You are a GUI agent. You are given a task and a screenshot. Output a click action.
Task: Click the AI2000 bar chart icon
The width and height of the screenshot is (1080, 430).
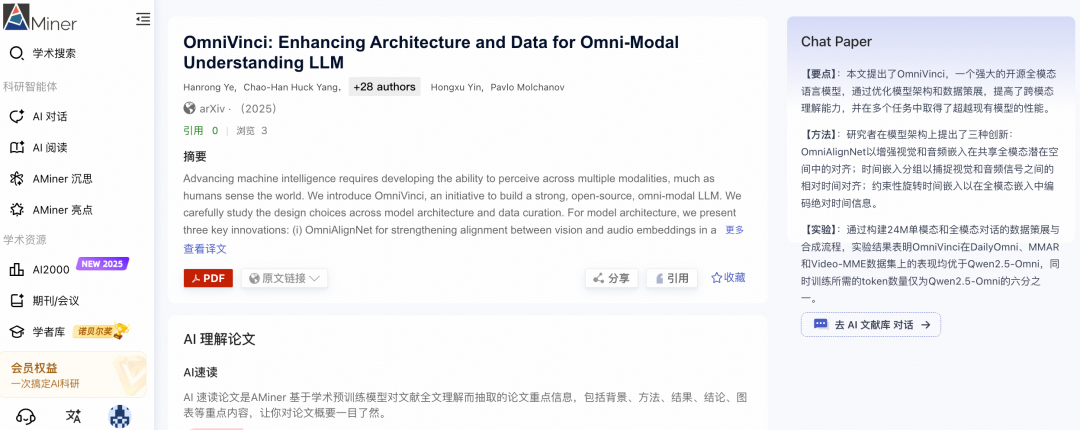click(17, 269)
